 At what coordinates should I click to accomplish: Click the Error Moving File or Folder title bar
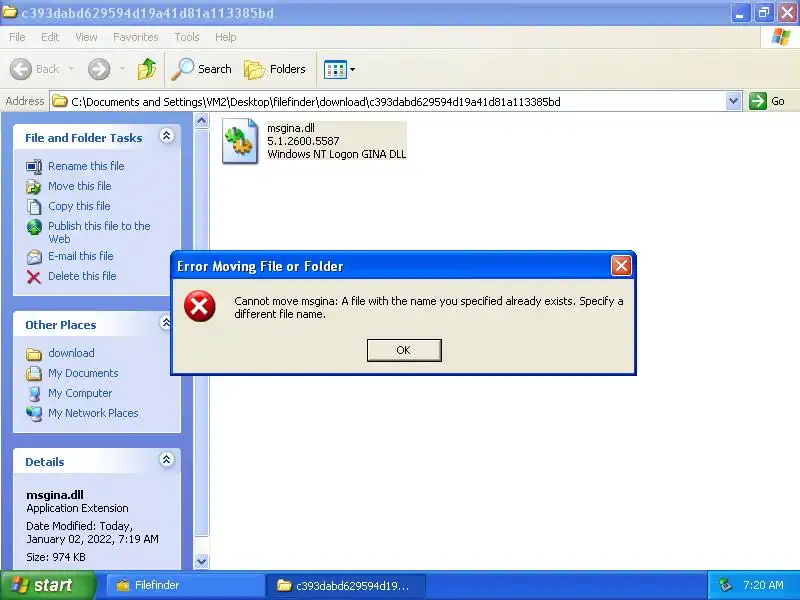[x=391, y=266]
